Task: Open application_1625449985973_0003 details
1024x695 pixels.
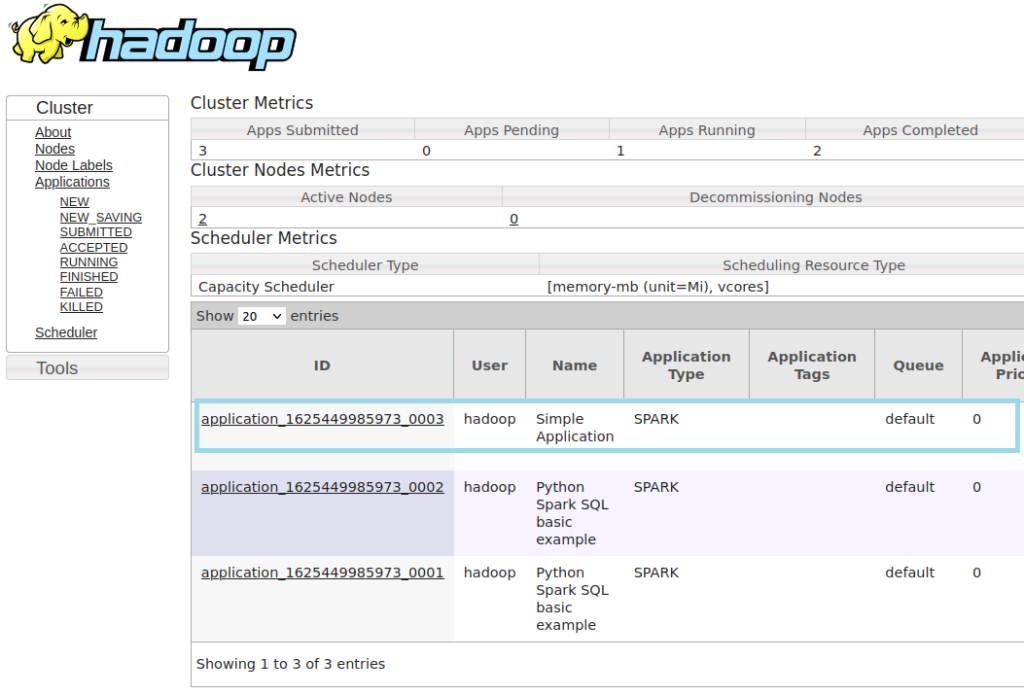Action: pos(322,419)
